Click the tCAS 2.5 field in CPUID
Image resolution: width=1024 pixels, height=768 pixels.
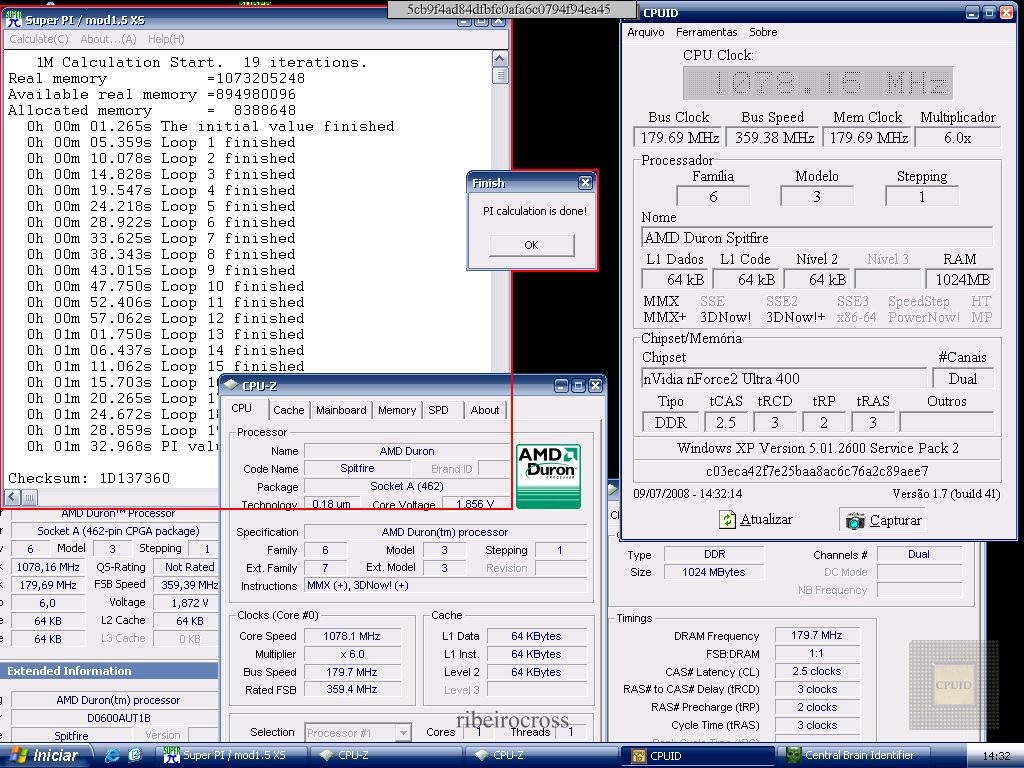(726, 423)
